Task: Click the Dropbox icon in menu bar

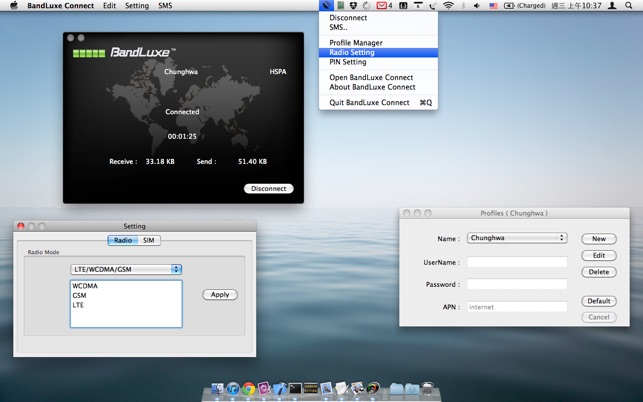Action: pyautogui.click(x=353, y=5)
